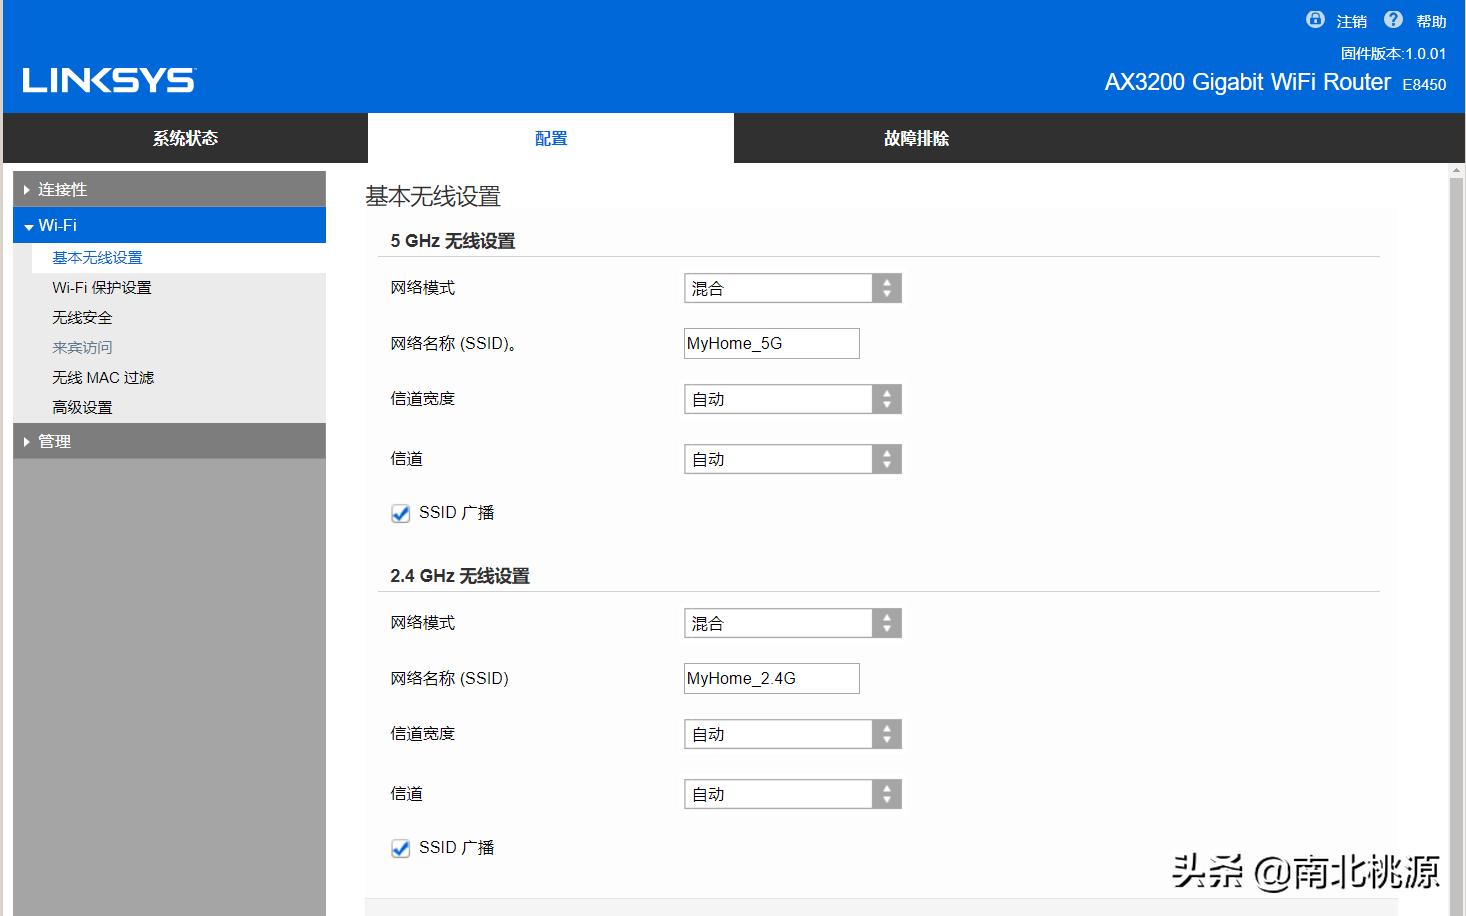Click the MyHome_5G SSID input field
Screen dimensions: 1466x916
(770, 343)
